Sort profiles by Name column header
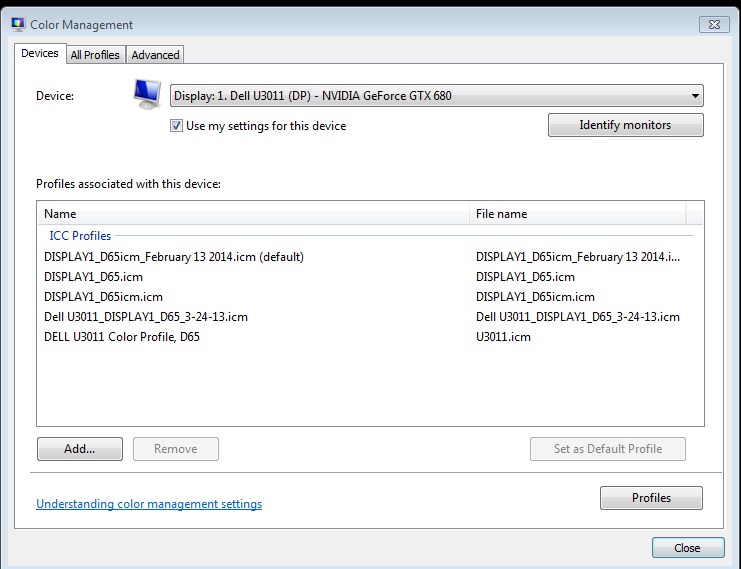Screen dimensions: 741x569 click(253, 214)
